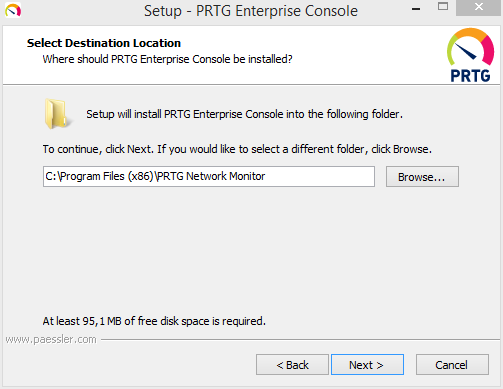Click the large PRTG gauge logo graphic

point(470,47)
